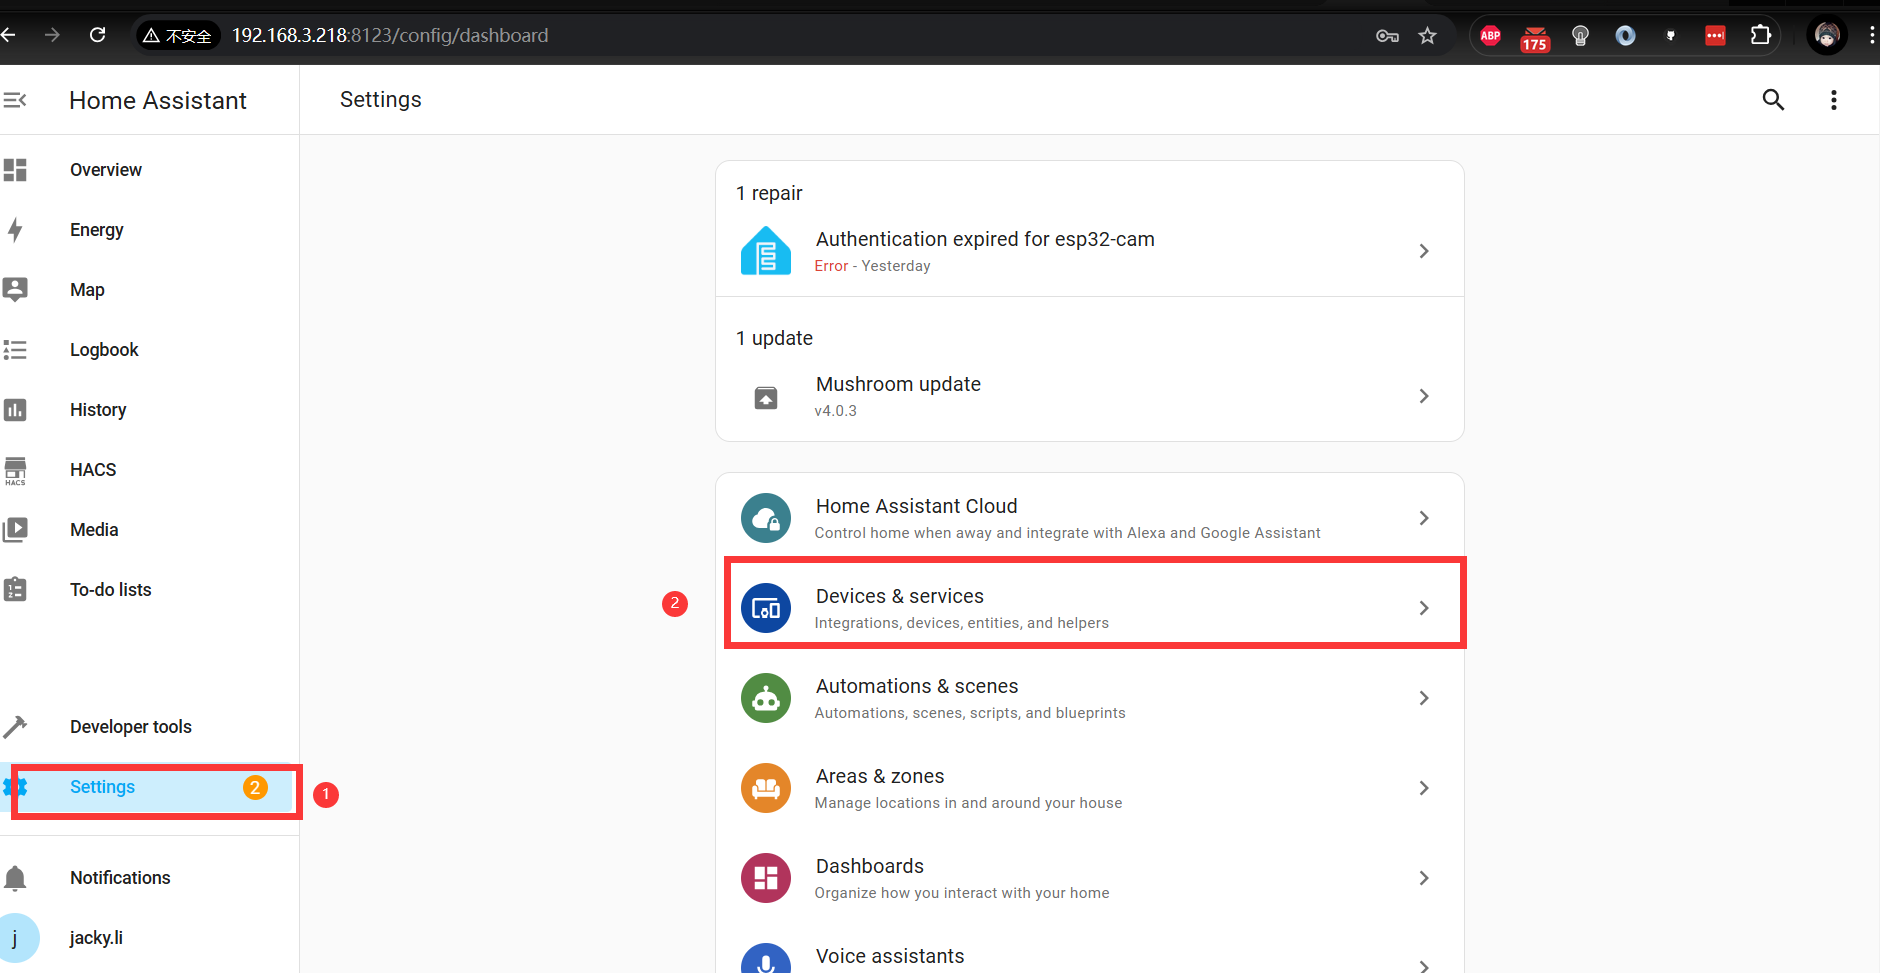Open Areas & zones settings
The width and height of the screenshot is (1880, 973).
click(x=1090, y=788)
